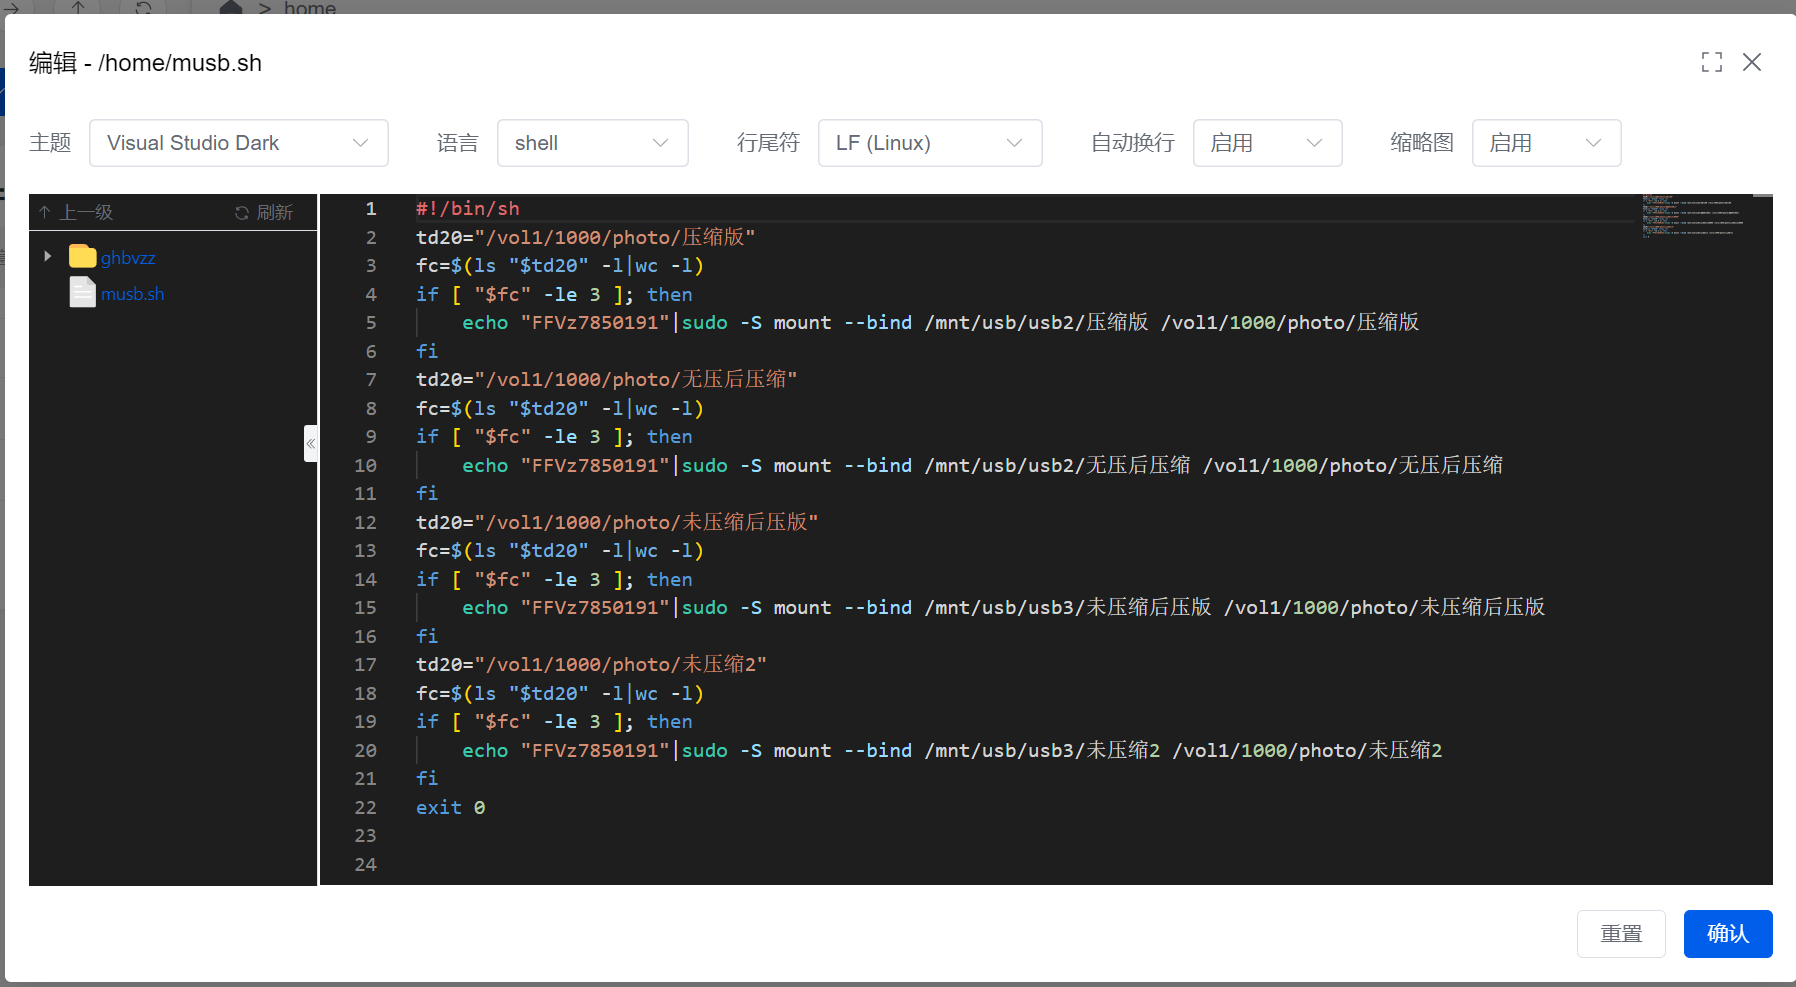This screenshot has width=1796, height=987.
Task: Refresh the file tree
Action: coord(264,212)
